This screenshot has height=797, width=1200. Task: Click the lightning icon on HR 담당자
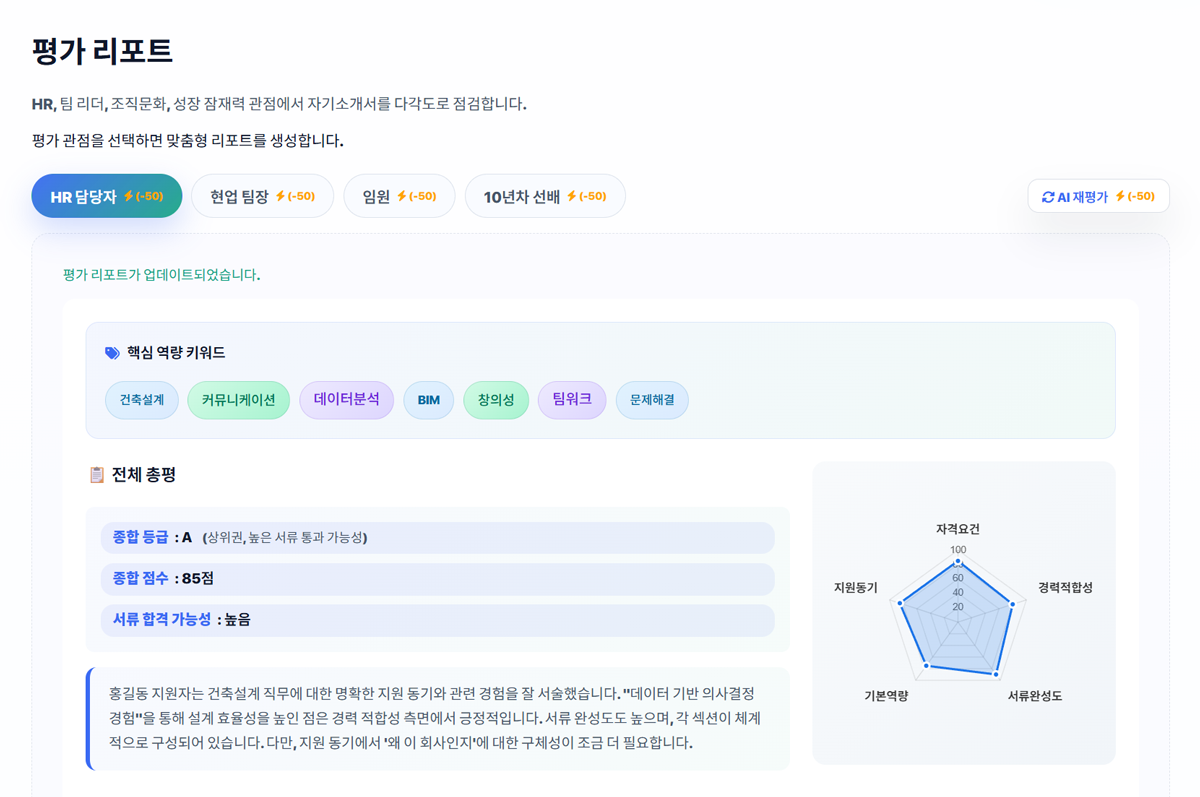[128, 197]
